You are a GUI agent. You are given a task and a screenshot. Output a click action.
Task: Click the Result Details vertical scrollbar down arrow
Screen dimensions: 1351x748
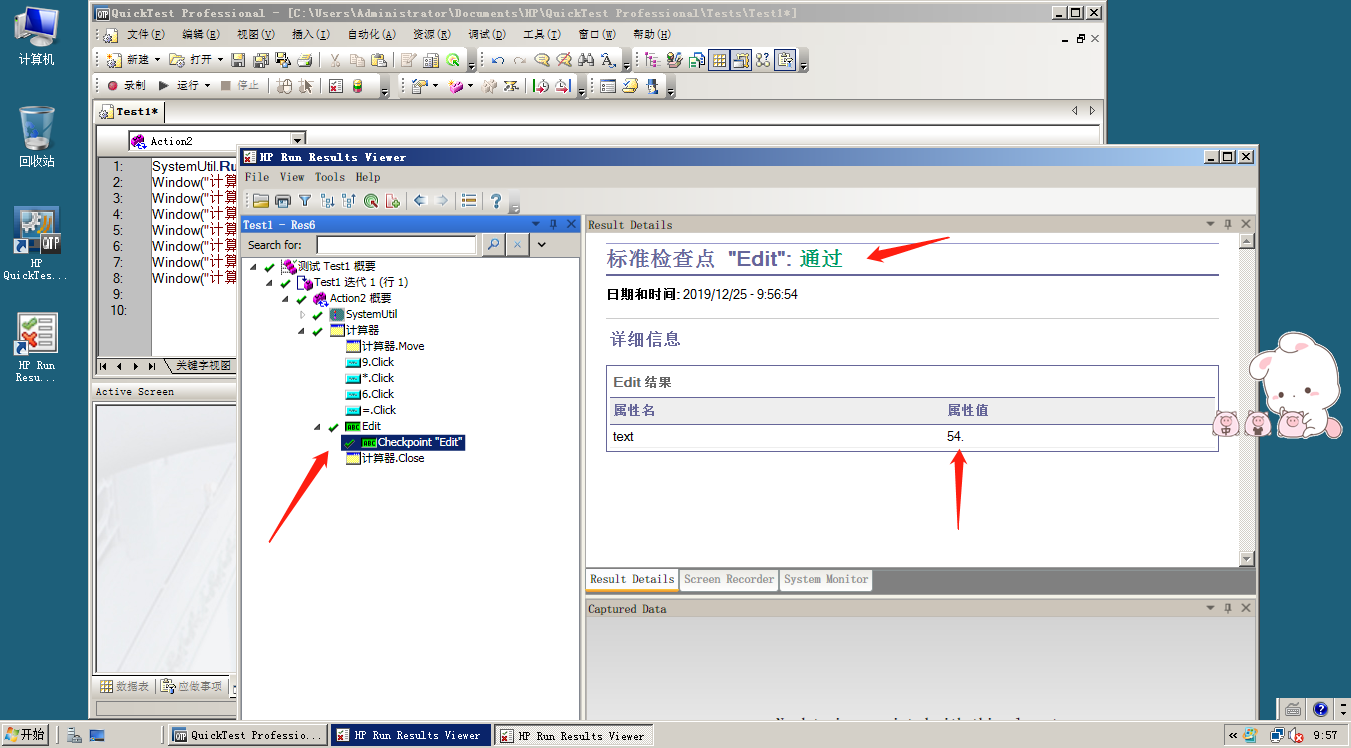[x=1246, y=559]
